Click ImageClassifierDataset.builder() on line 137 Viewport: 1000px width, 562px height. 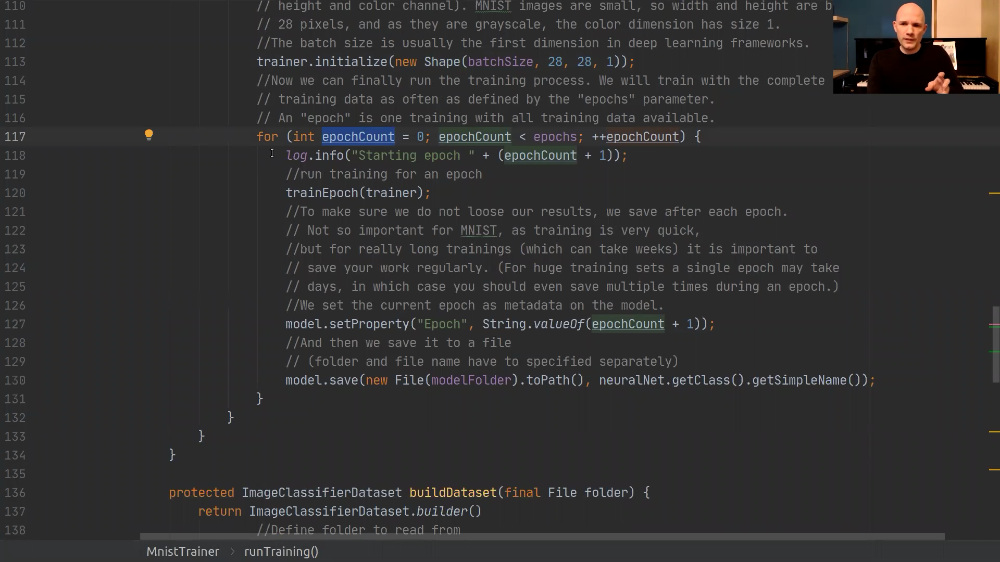(365, 512)
